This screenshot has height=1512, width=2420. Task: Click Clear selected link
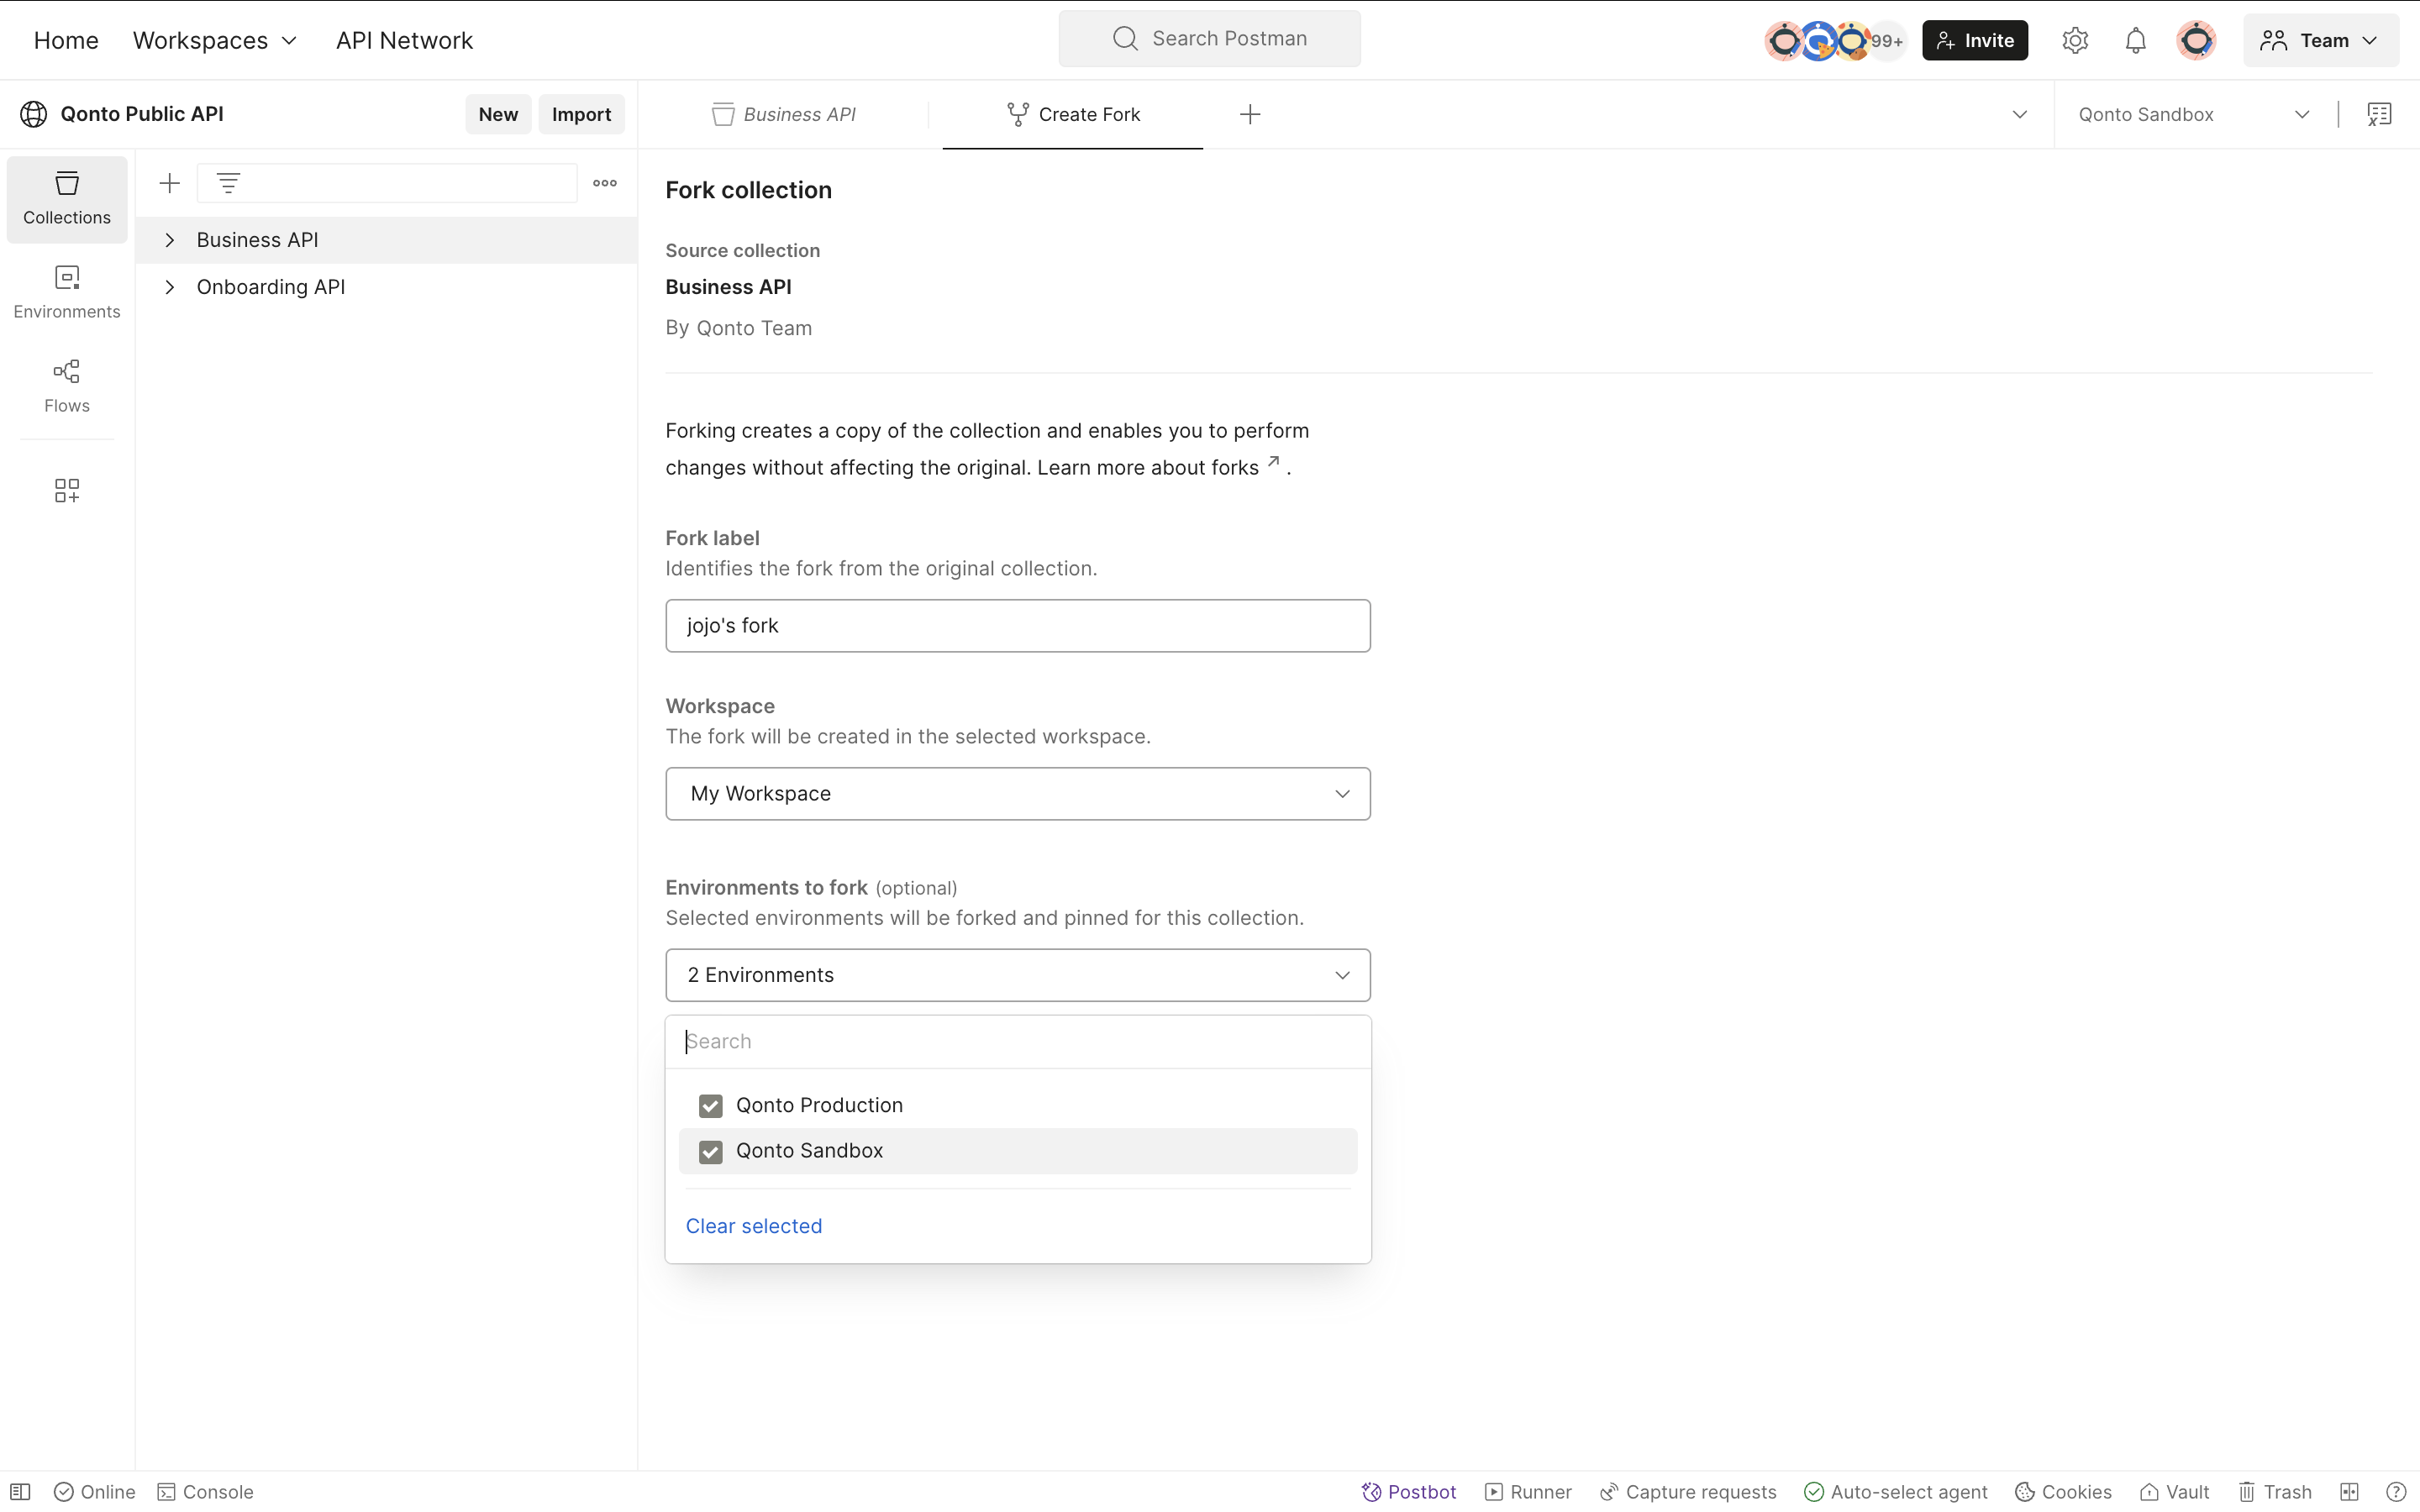[x=754, y=1226]
